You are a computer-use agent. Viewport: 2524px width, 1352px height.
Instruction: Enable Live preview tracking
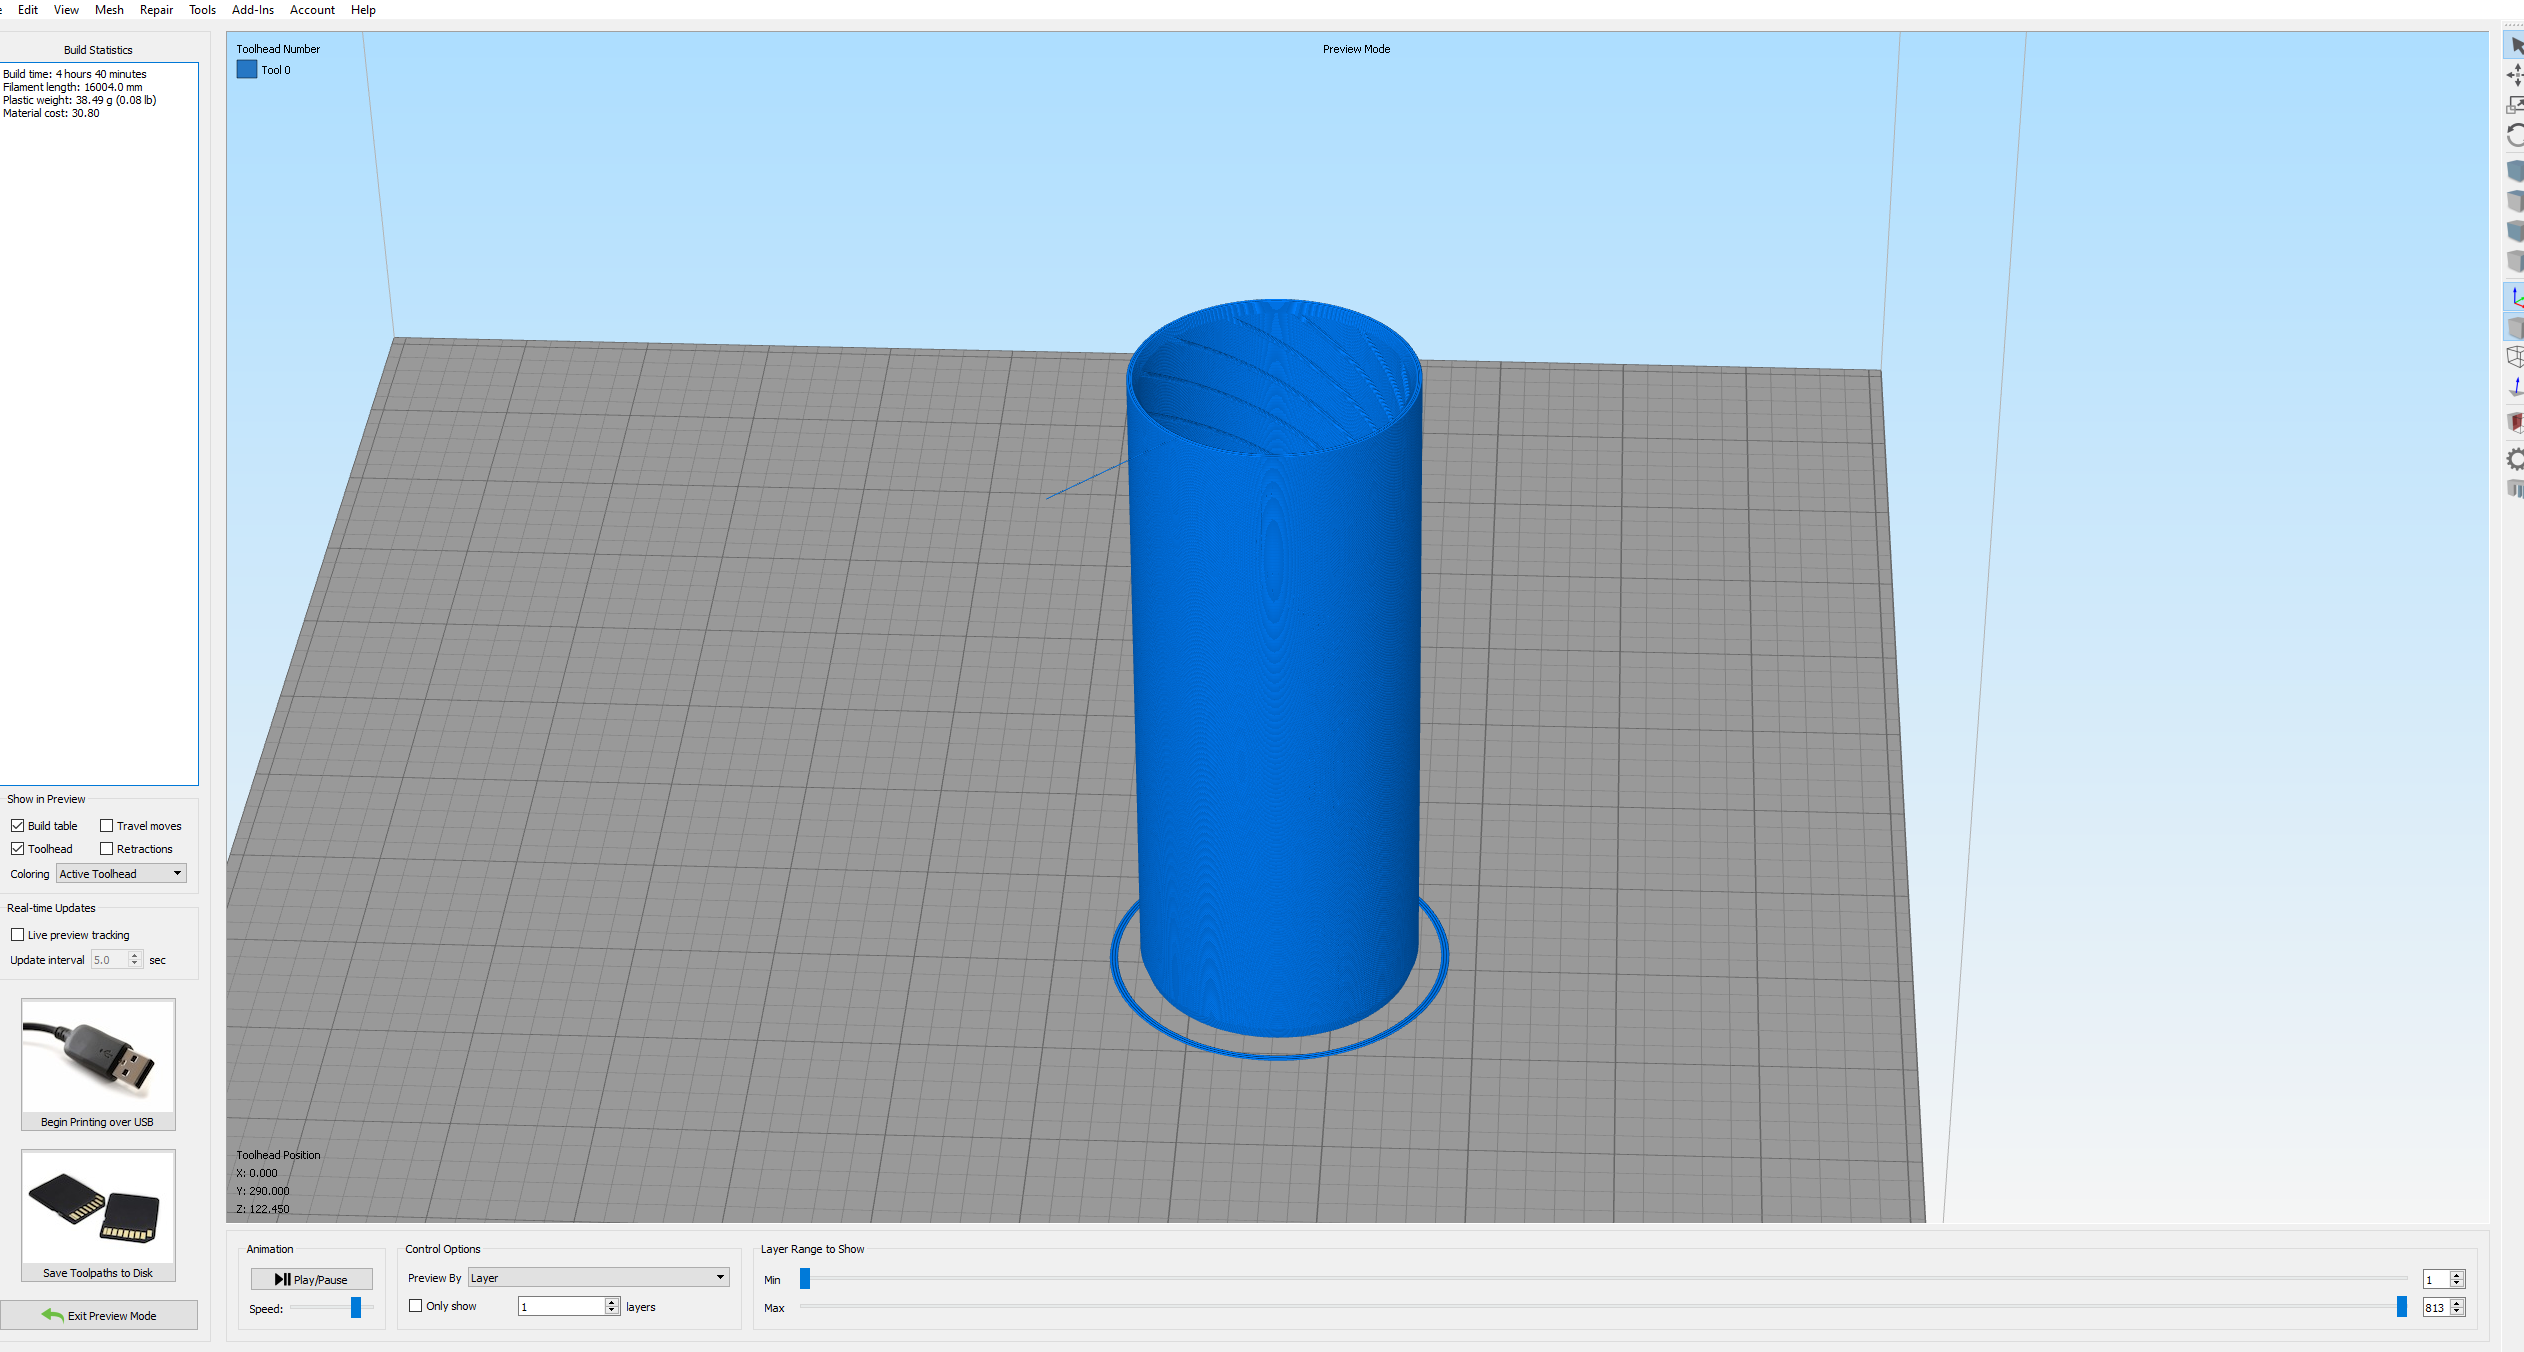[x=18, y=934]
